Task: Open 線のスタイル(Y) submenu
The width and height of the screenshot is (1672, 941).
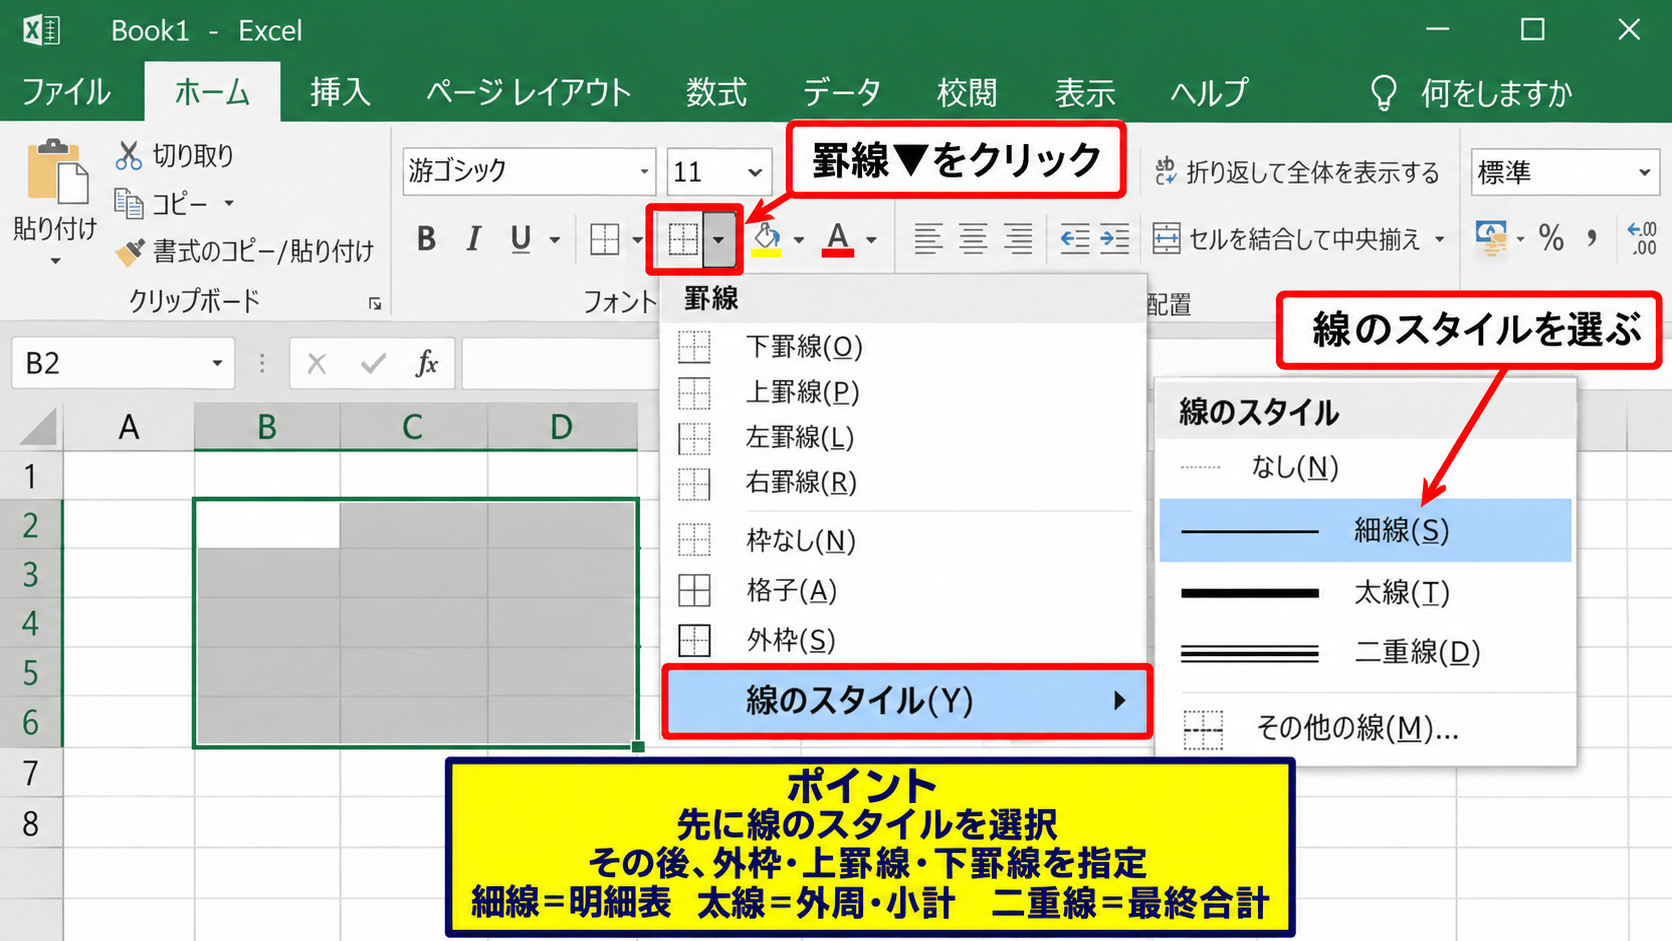Action: click(x=906, y=701)
